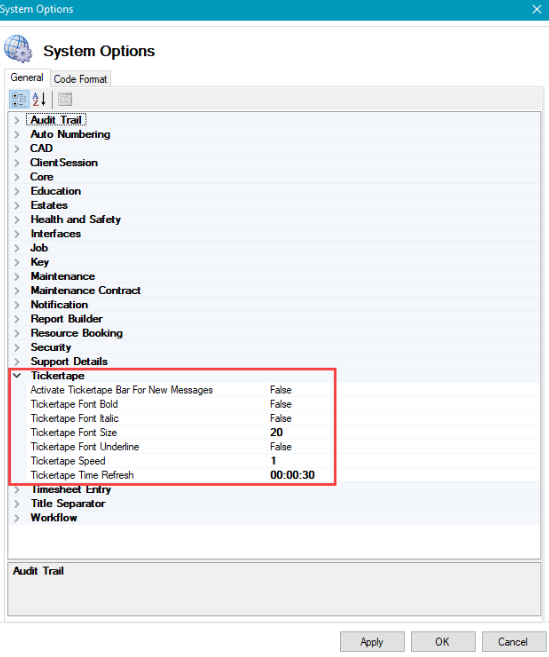
Task: Select the General tab
Action: [27, 78]
